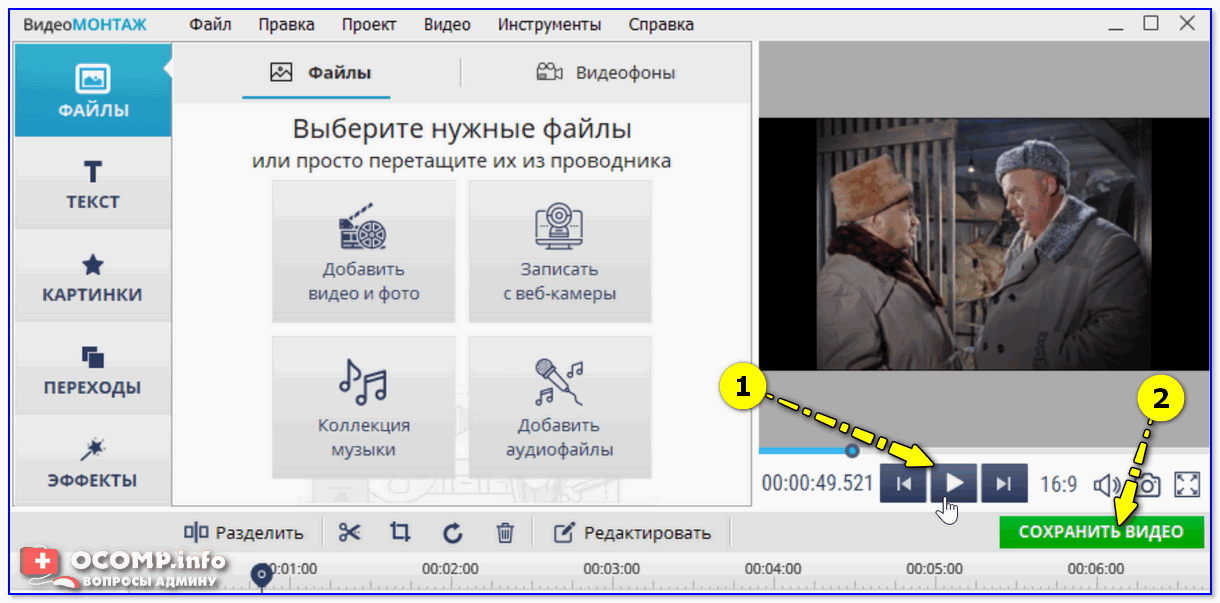Viewport: 1220px width, 603px height.
Task: Open the Инструменты menu
Action: click(549, 24)
